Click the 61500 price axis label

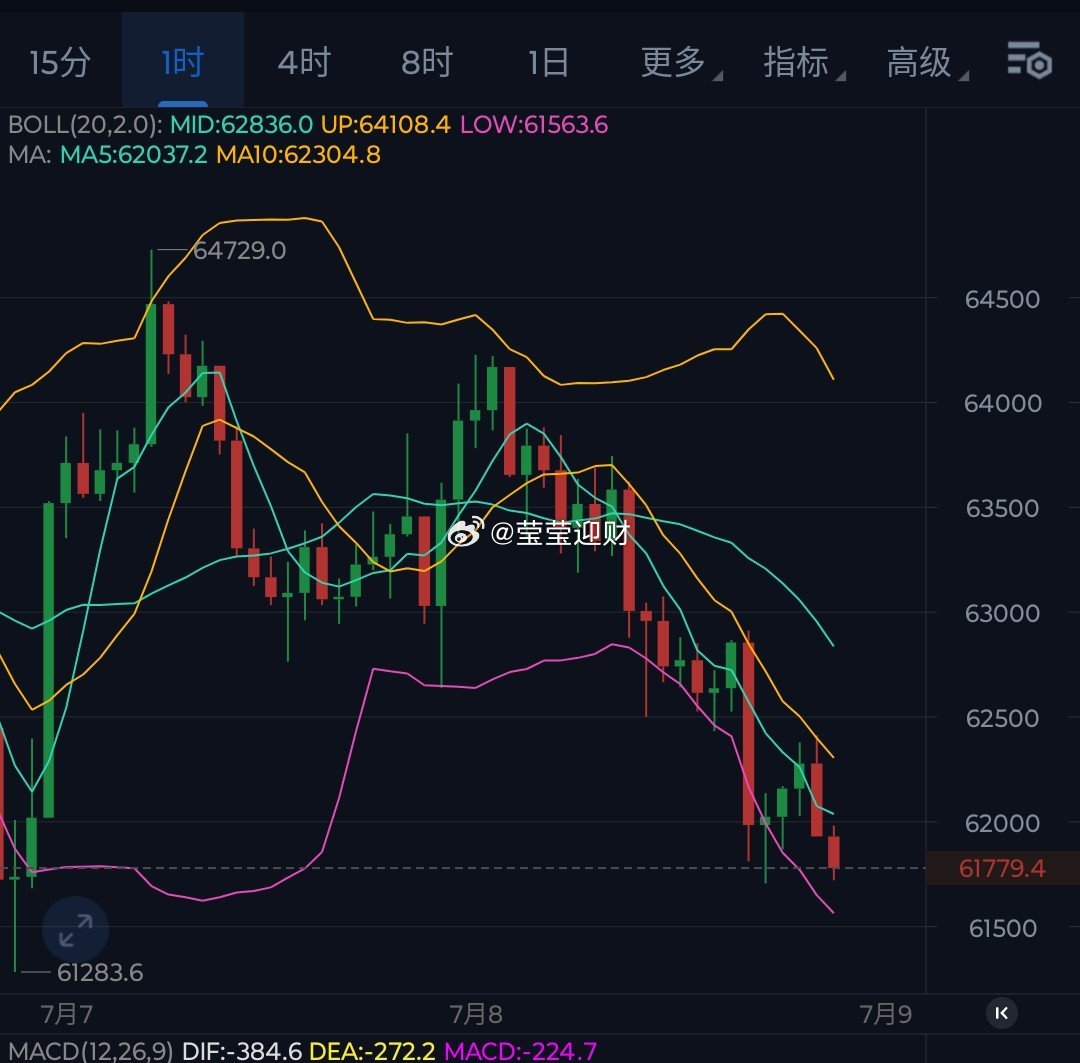1003,928
